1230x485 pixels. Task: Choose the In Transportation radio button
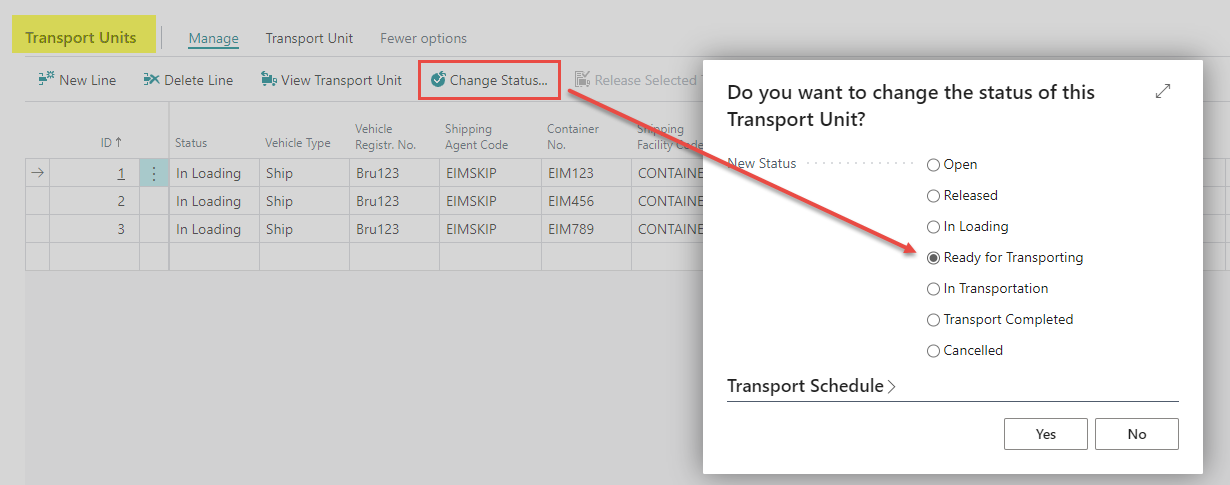pyautogui.click(x=934, y=289)
